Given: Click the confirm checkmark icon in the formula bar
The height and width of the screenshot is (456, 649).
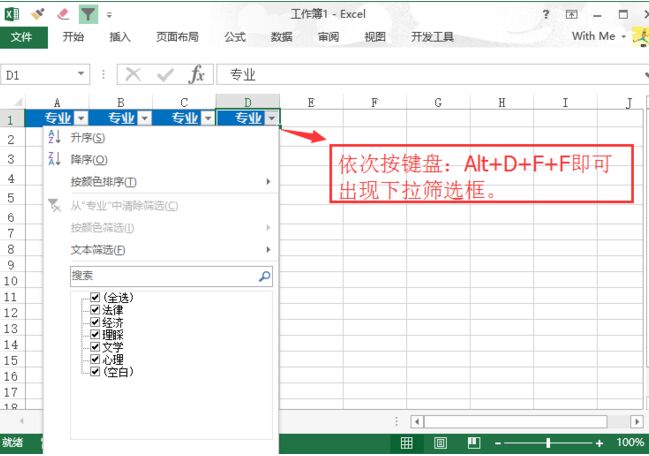Looking at the screenshot, I should pyautogui.click(x=165, y=75).
